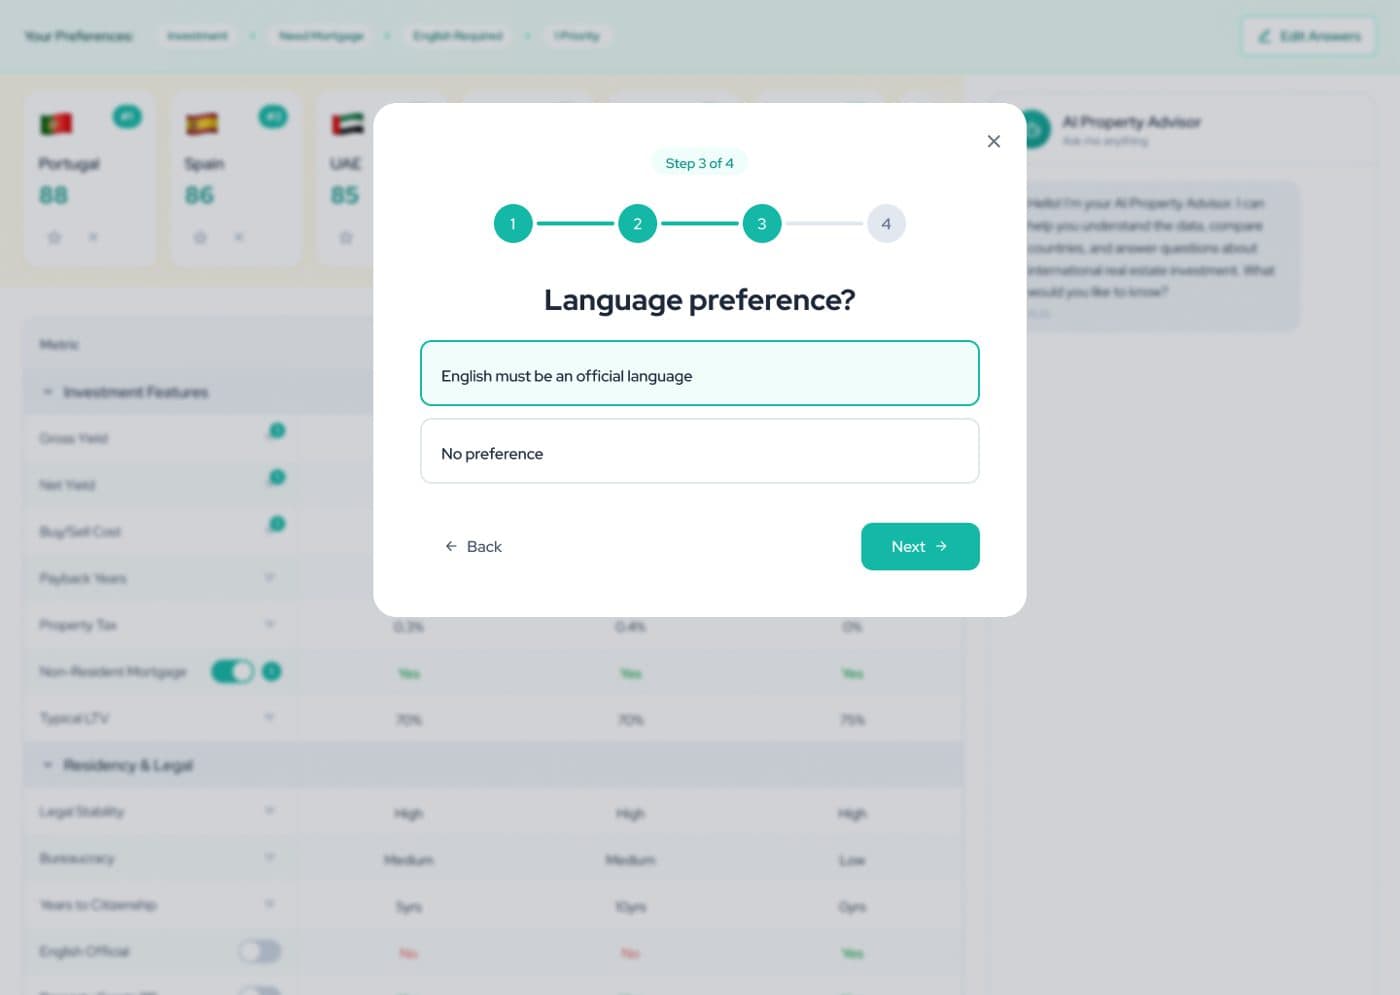The height and width of the screenshot is (995, 1400).
Task: Open the Property Tax row dropdown
Action: [270, 624]
